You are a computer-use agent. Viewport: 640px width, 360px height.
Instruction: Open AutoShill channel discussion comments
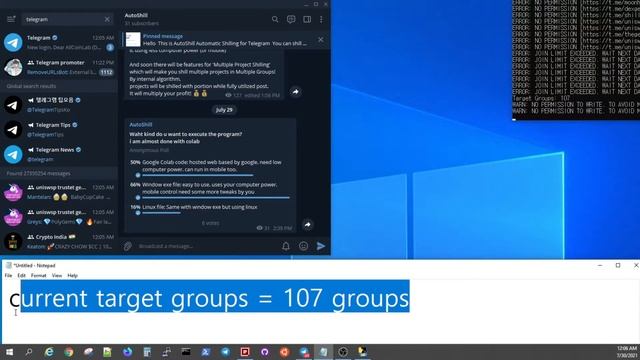[x=291, y=19]
